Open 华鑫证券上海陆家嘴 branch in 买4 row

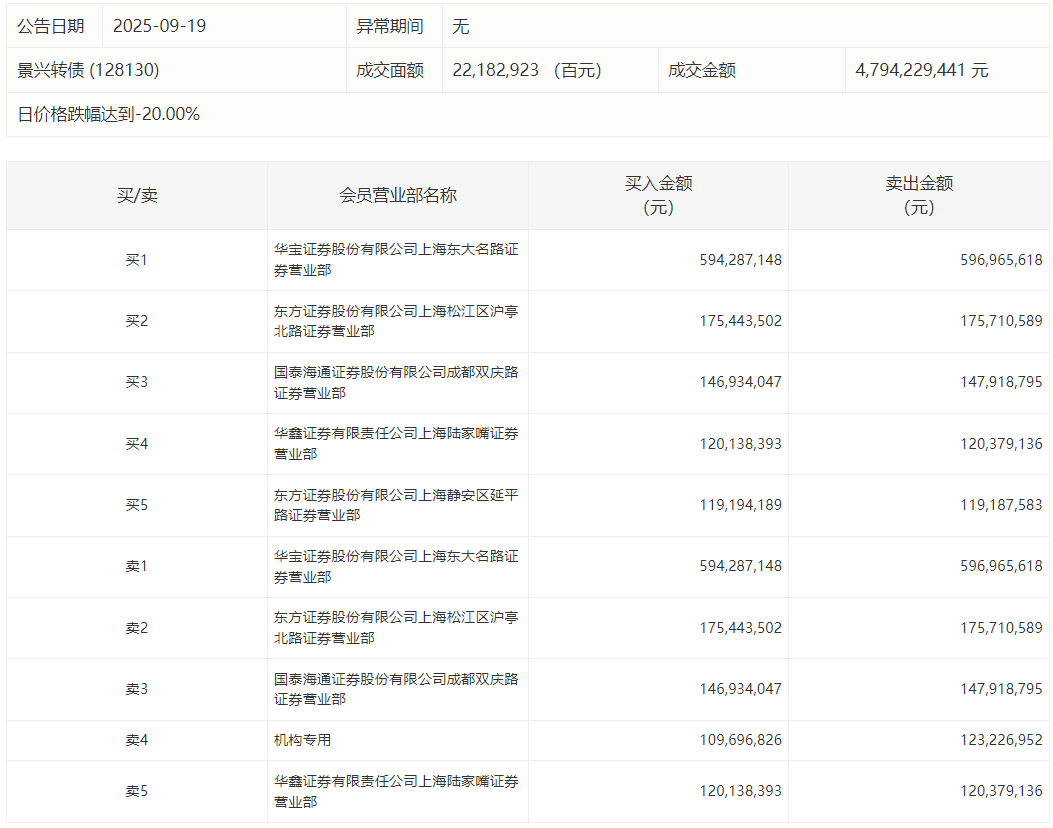click(x=396, y=443)
